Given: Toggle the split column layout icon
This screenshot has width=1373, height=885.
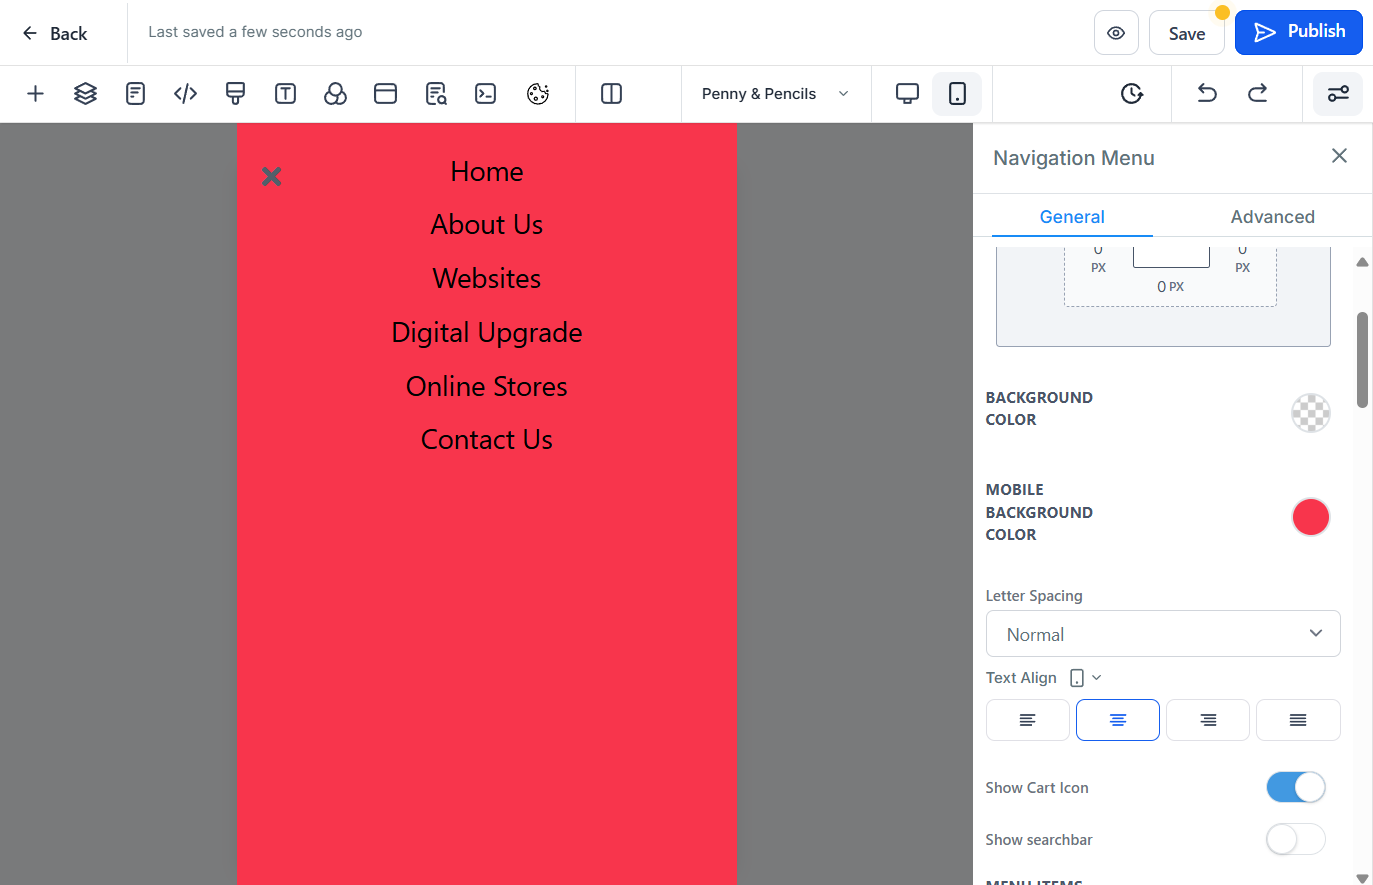Looking at the screenshot, I should tap(611, 94).
